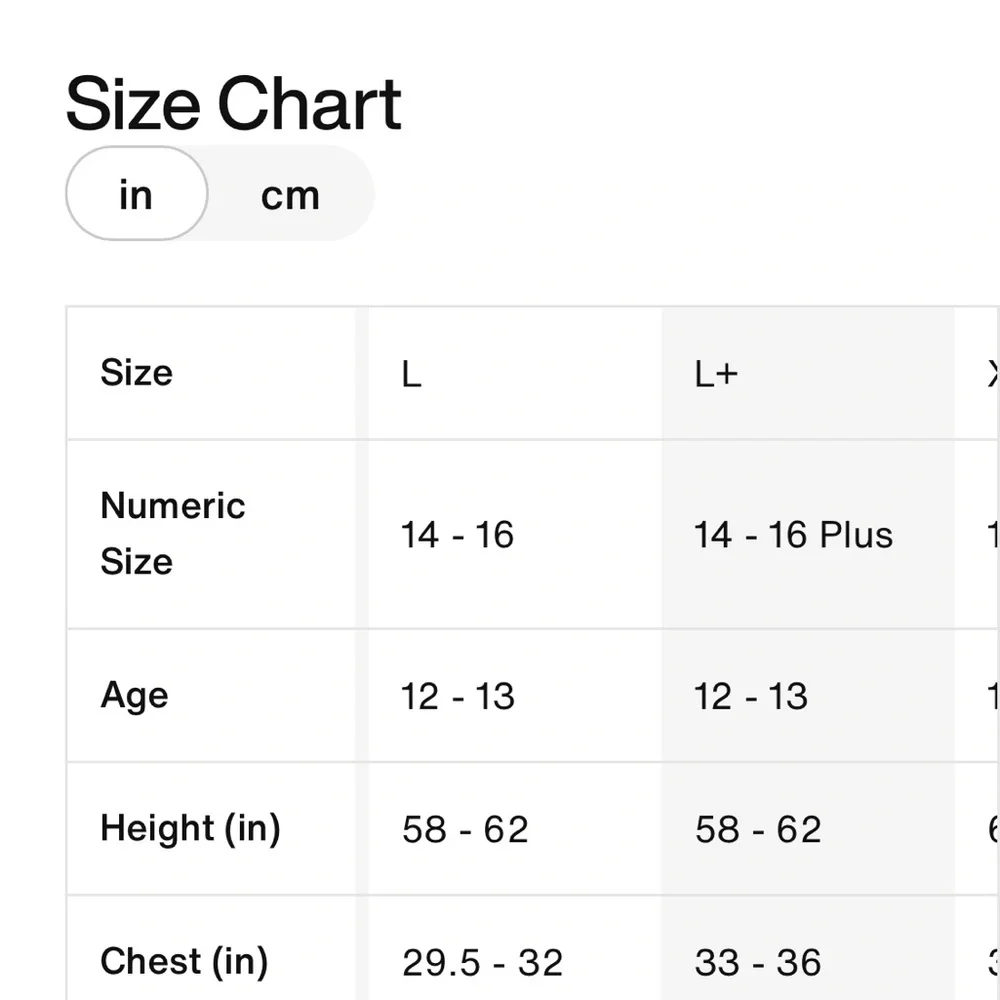Click the partially visible header right of L+
The width and height of the screenshot is (1000, 1000).
[990, 374]
